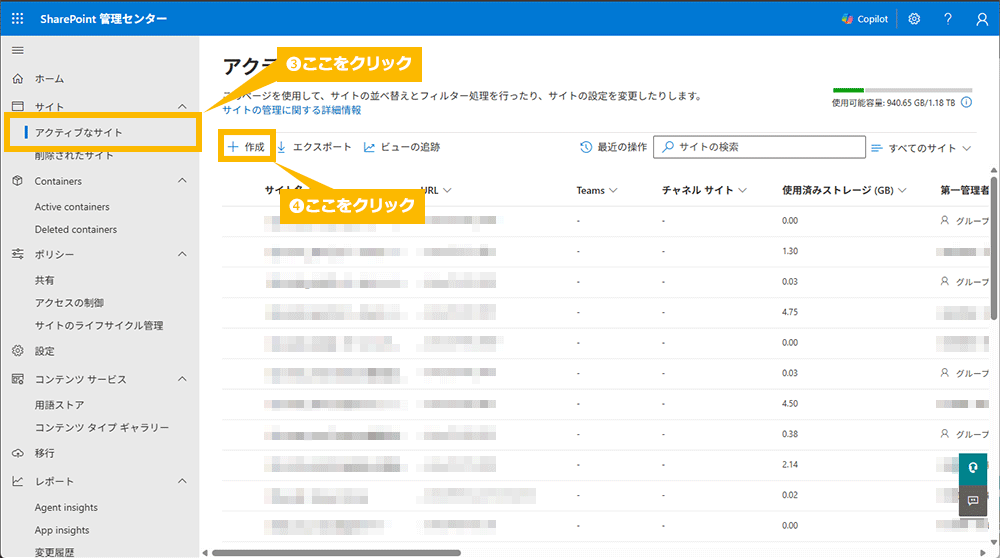Click the storage value 1.30
Viewport: 1000px width, 558px height.
click(790, 251)
